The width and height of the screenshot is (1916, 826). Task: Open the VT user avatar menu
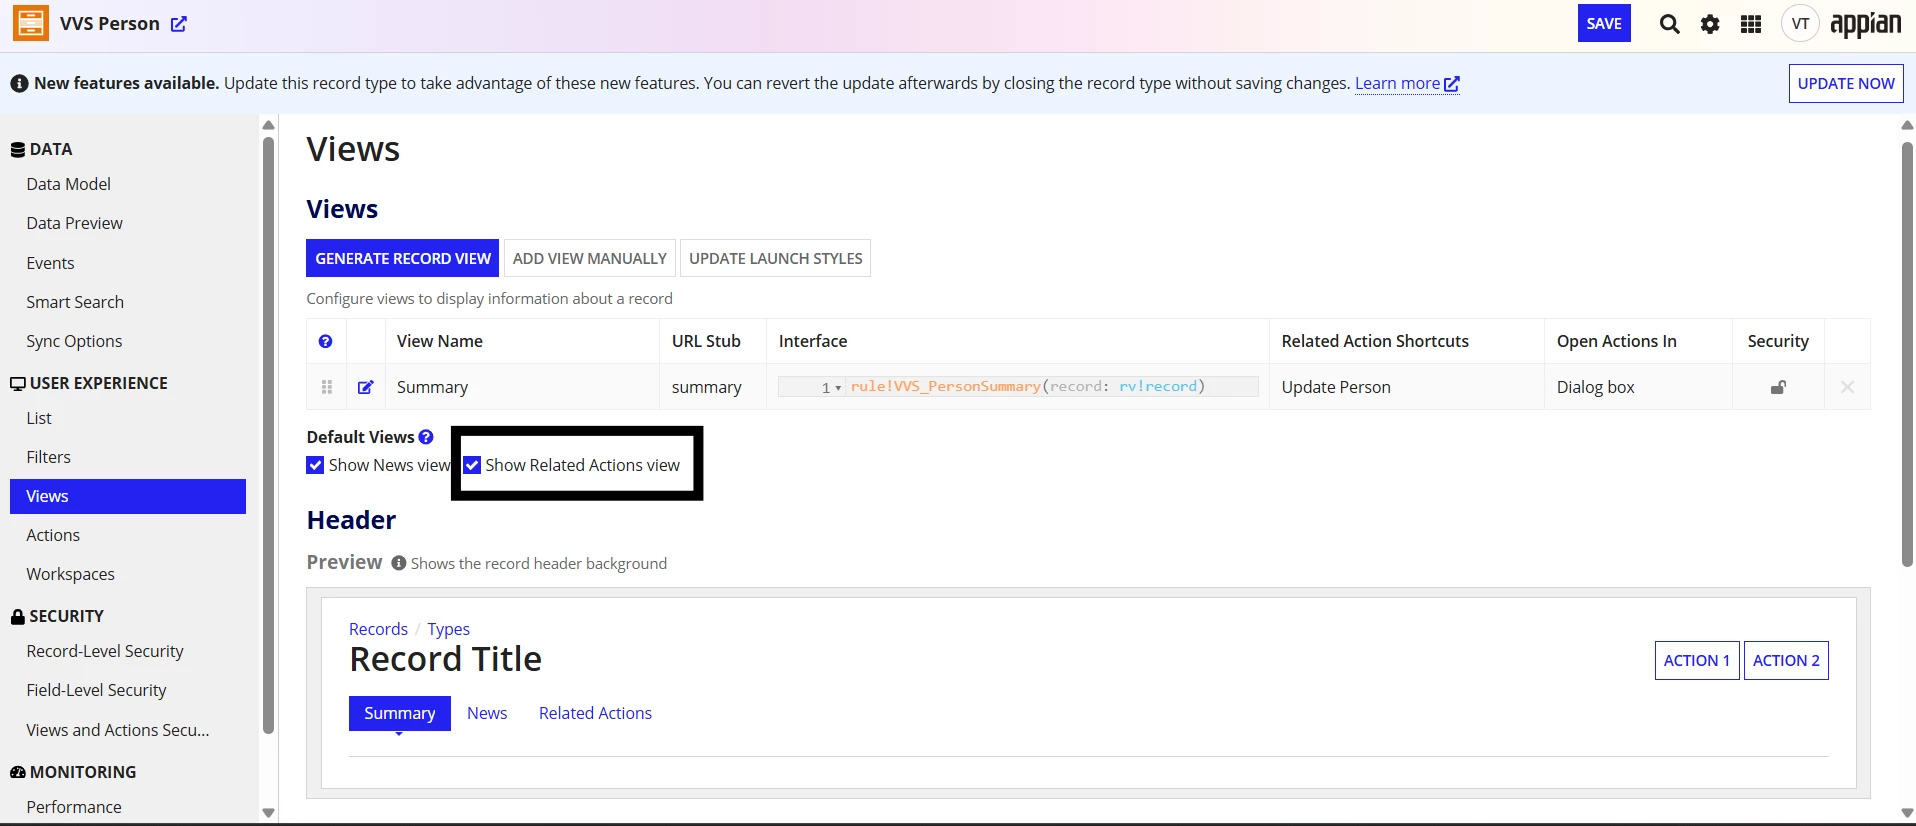[1800, 24]
